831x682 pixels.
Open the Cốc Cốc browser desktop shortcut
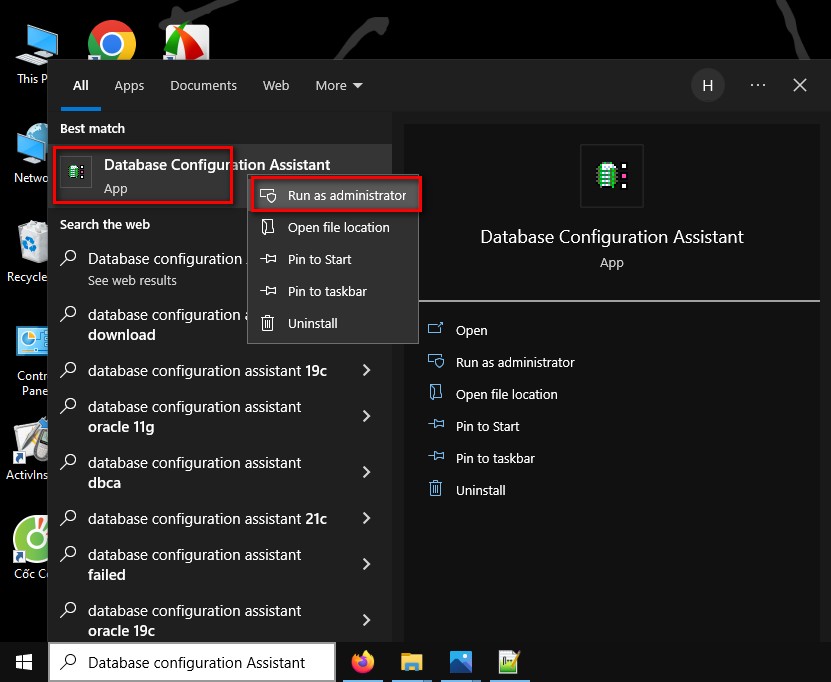[31, 547]
